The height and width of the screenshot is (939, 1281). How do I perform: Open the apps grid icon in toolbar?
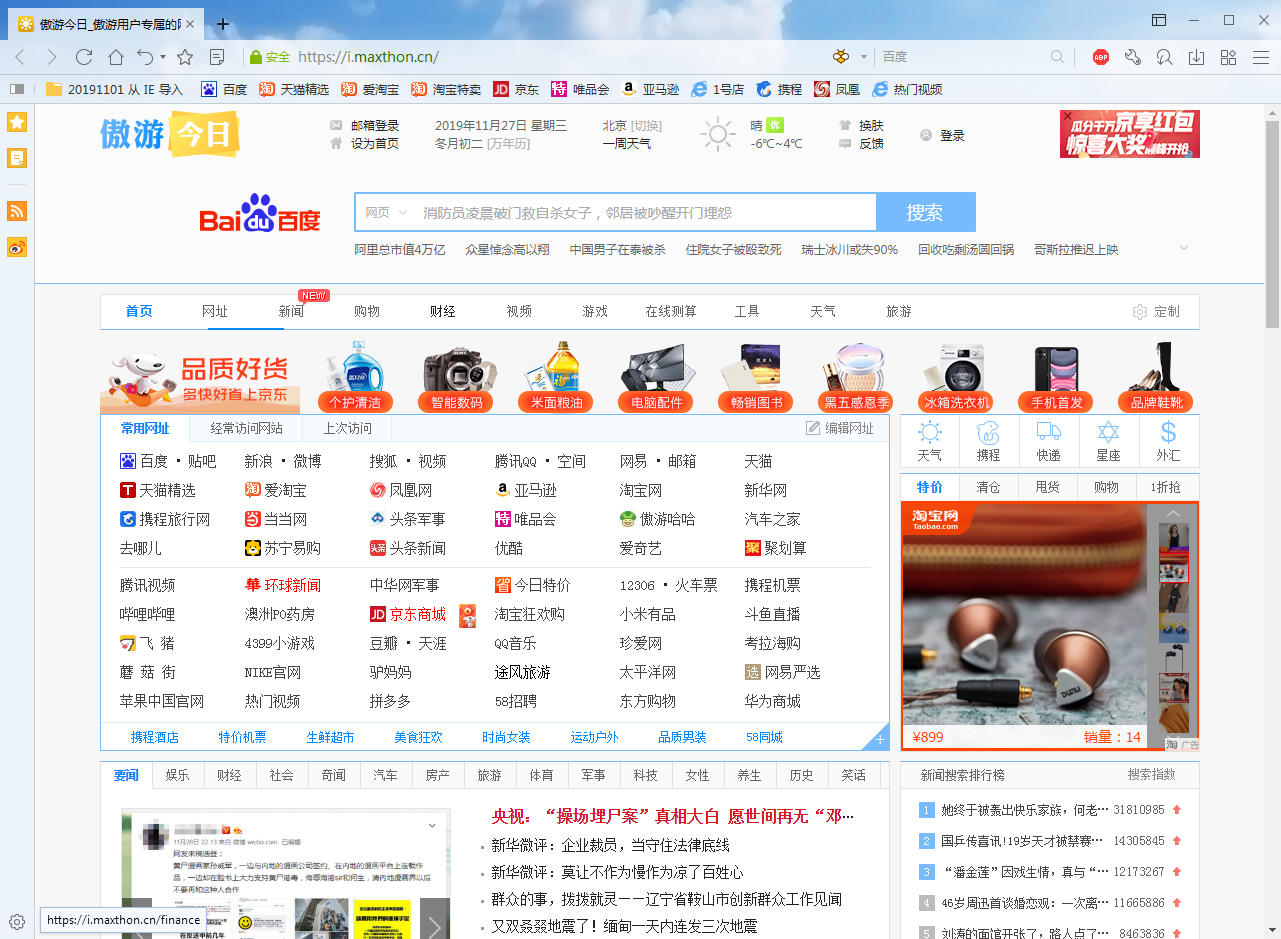1228,57
